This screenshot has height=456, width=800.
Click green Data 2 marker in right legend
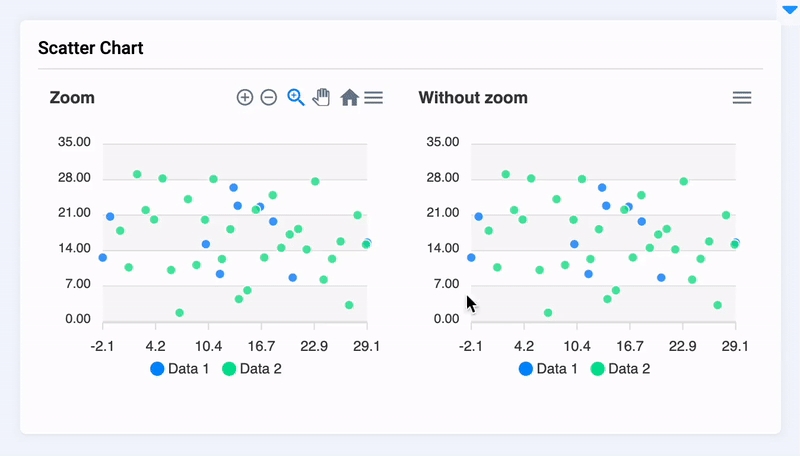point(597,369)
